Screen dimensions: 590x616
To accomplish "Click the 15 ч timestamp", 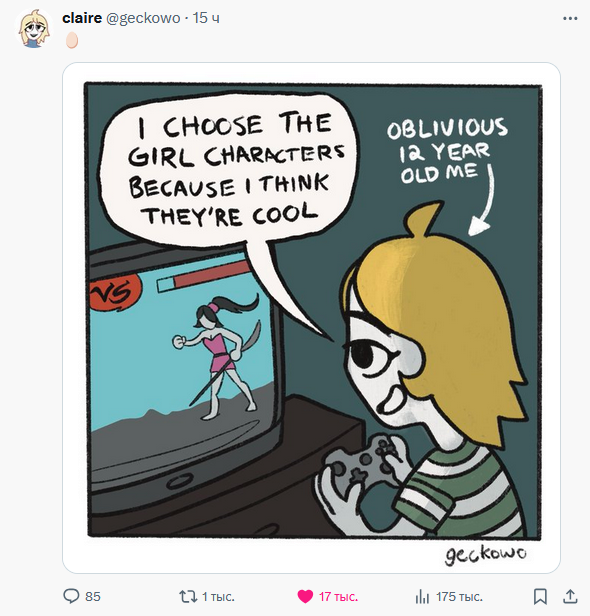I will pos(206,18).
